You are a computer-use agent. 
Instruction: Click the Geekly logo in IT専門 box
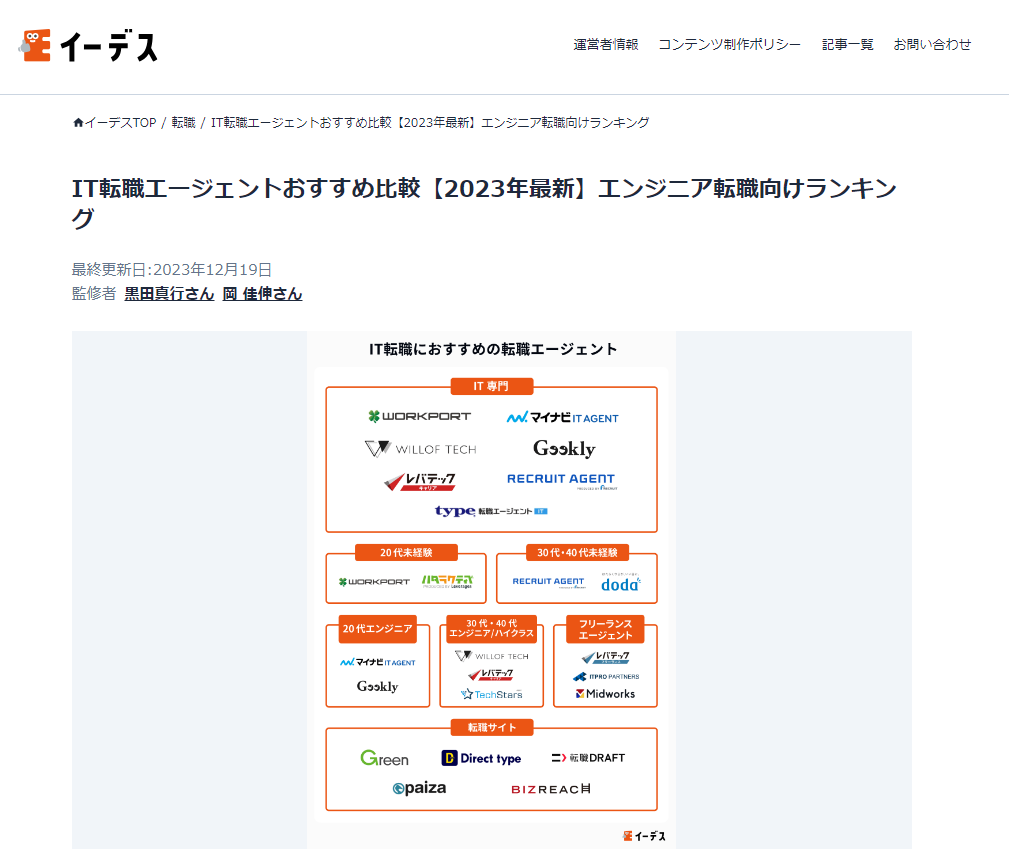564,448
